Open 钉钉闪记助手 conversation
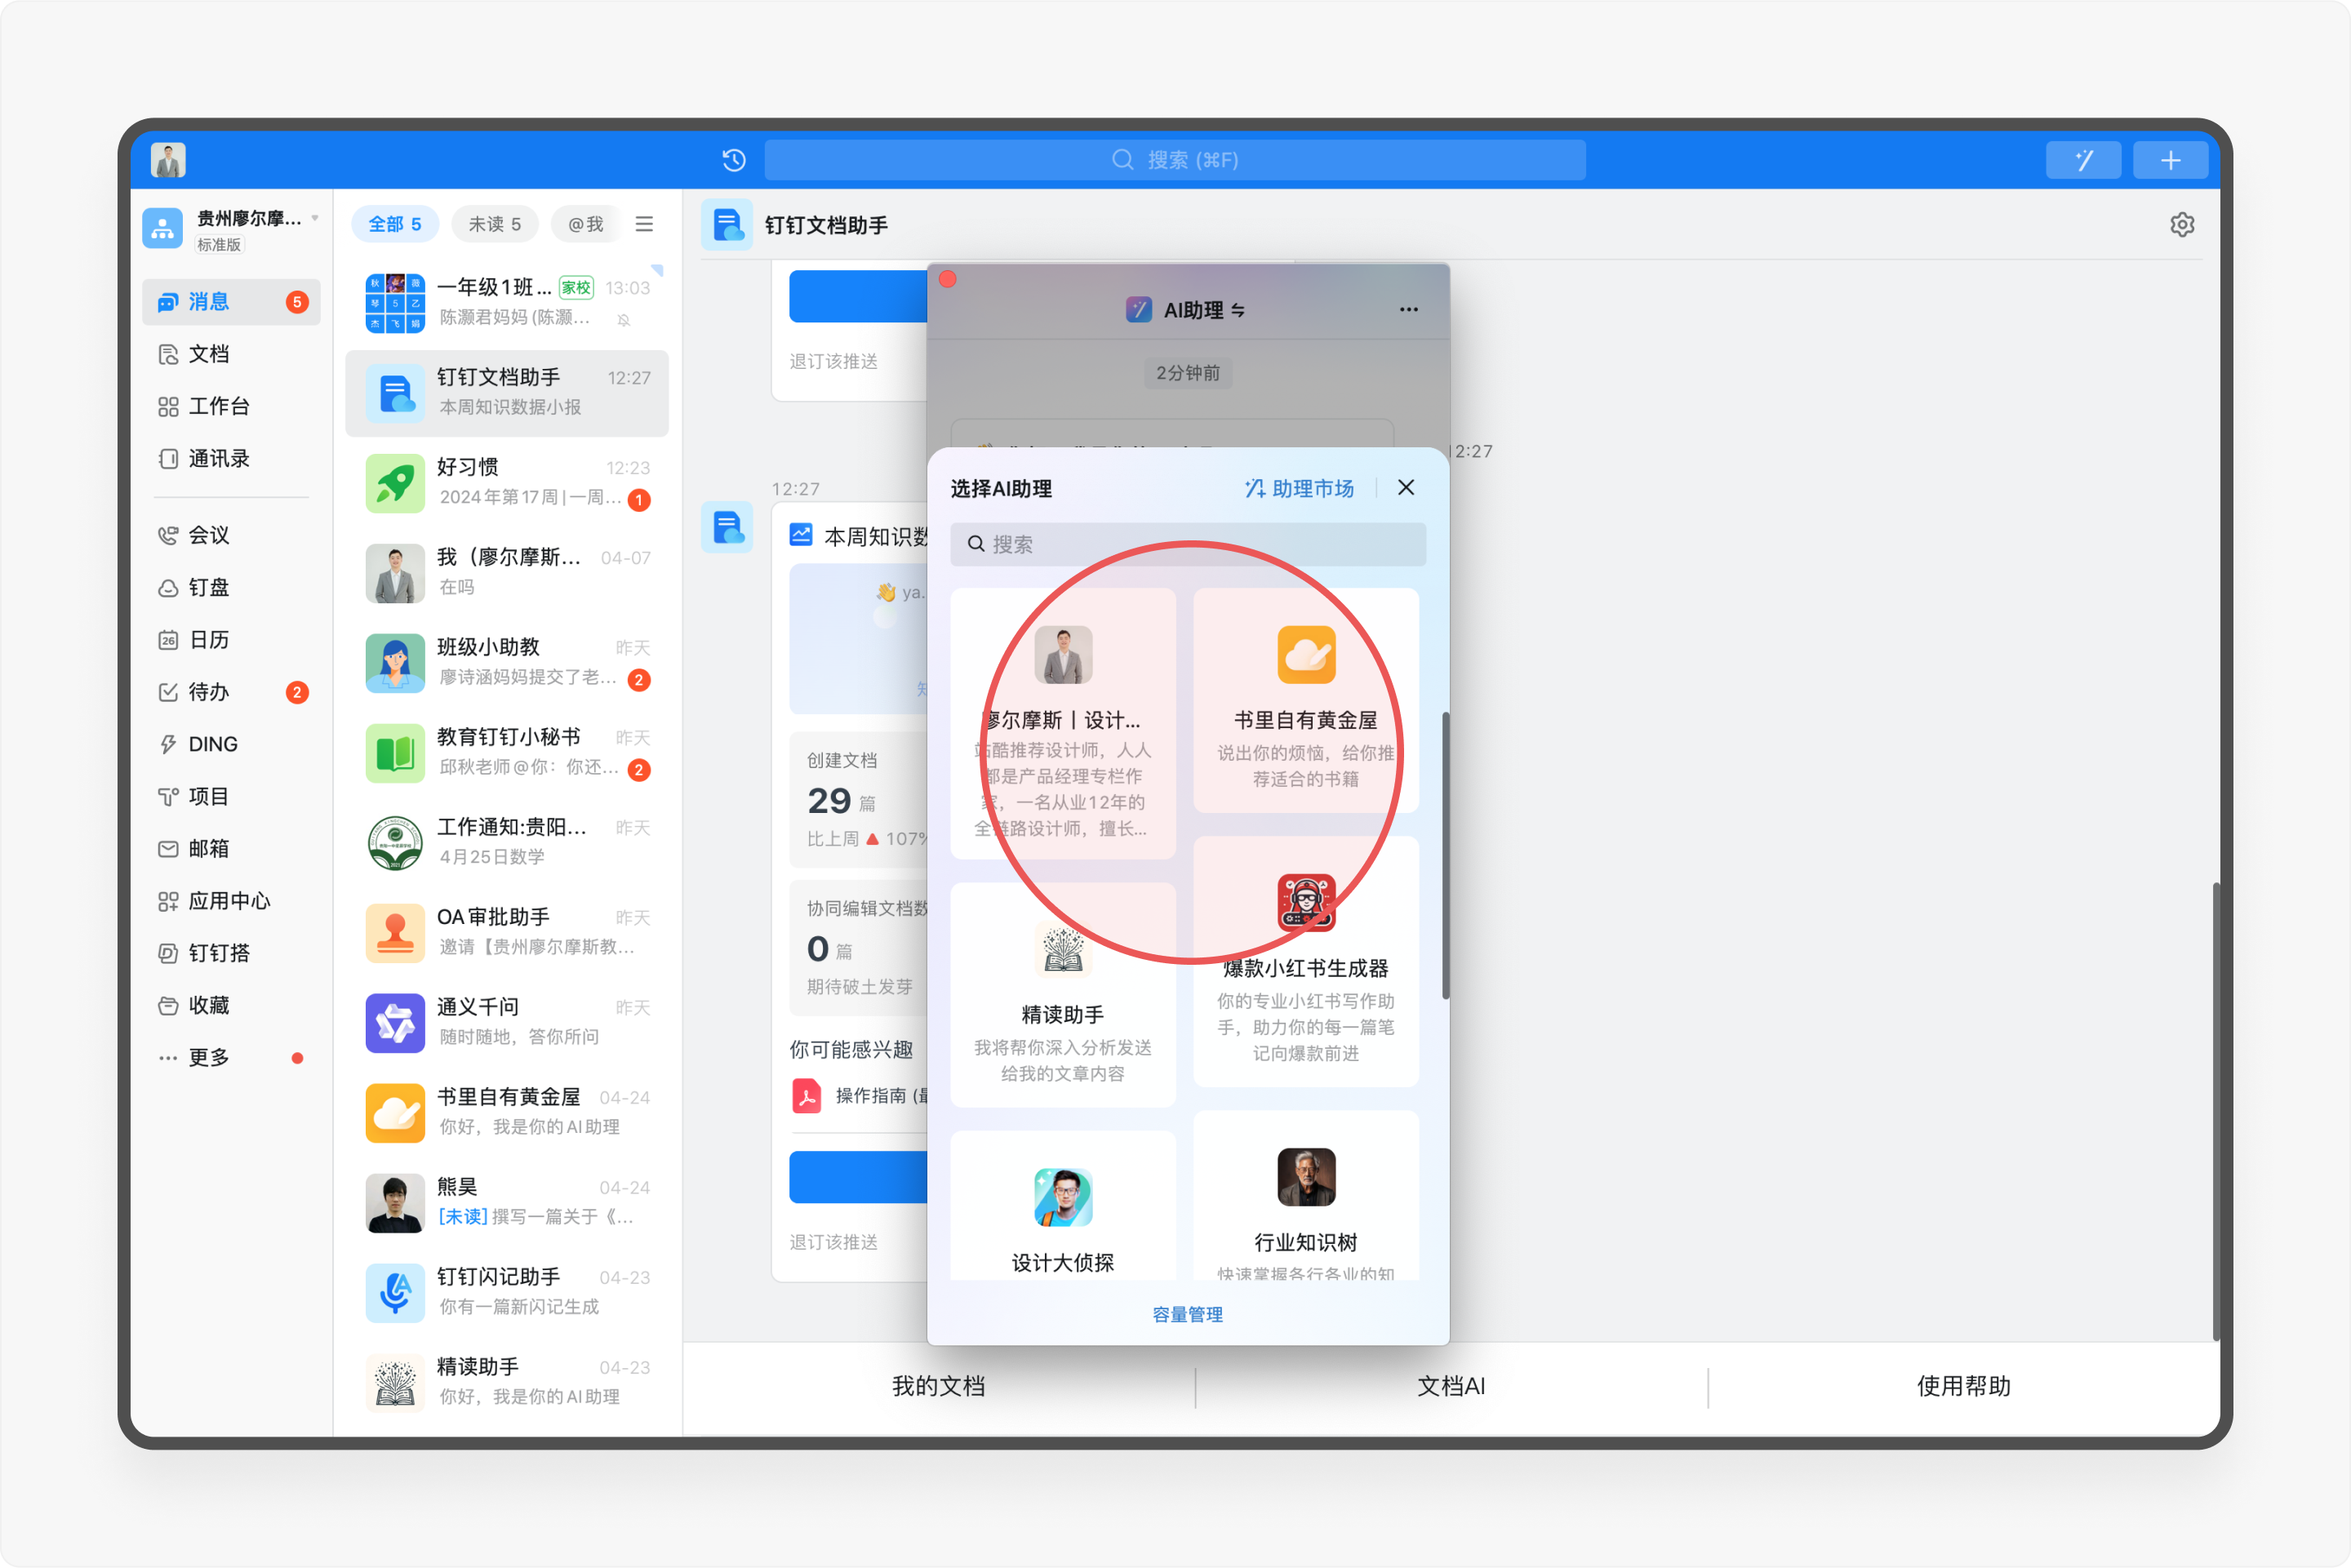 click(x=507, y=1292)
